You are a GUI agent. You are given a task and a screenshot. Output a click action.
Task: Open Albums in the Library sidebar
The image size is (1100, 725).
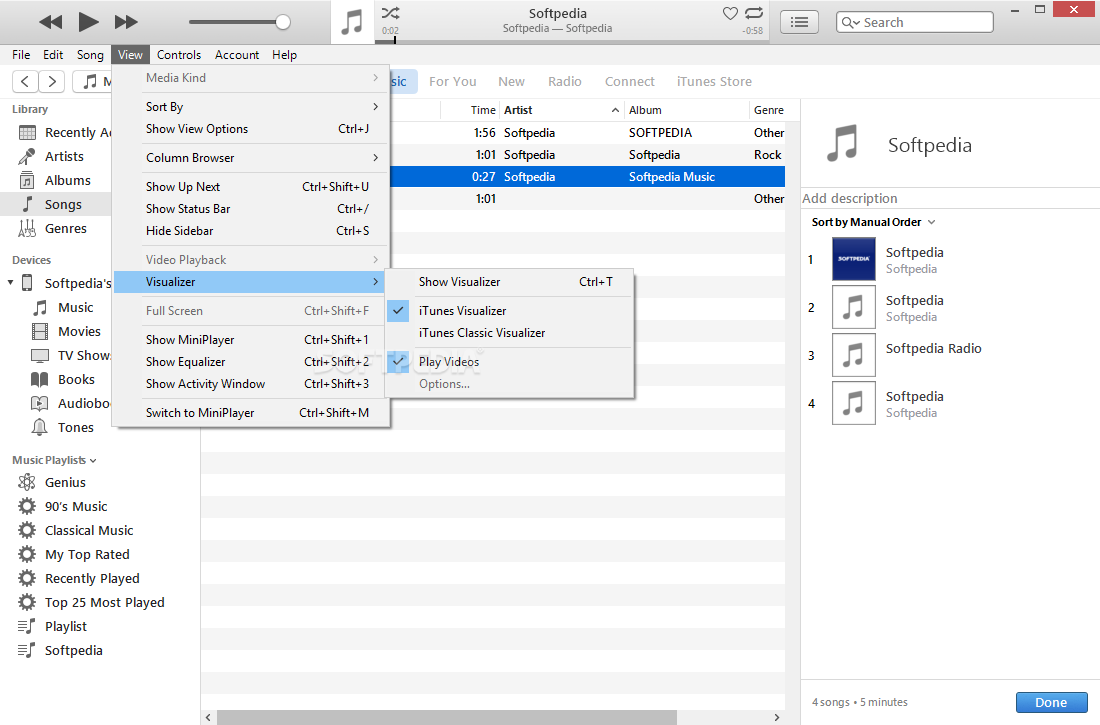(x=55, y=180)
